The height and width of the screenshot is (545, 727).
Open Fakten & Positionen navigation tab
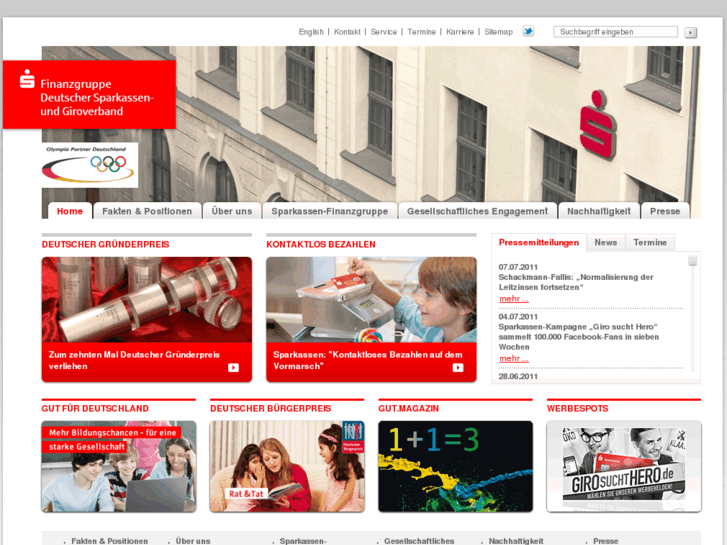[147, 211]
